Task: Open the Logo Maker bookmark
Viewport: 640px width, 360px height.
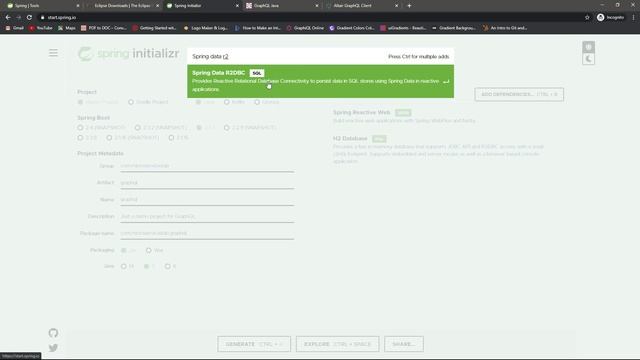Action: [x=206, y=28]
